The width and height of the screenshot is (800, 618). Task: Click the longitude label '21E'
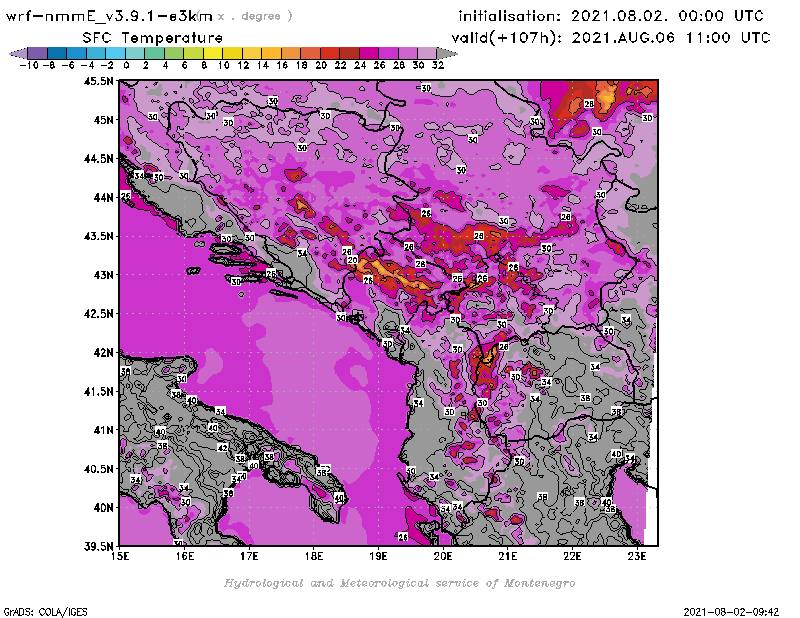point(507,556)
